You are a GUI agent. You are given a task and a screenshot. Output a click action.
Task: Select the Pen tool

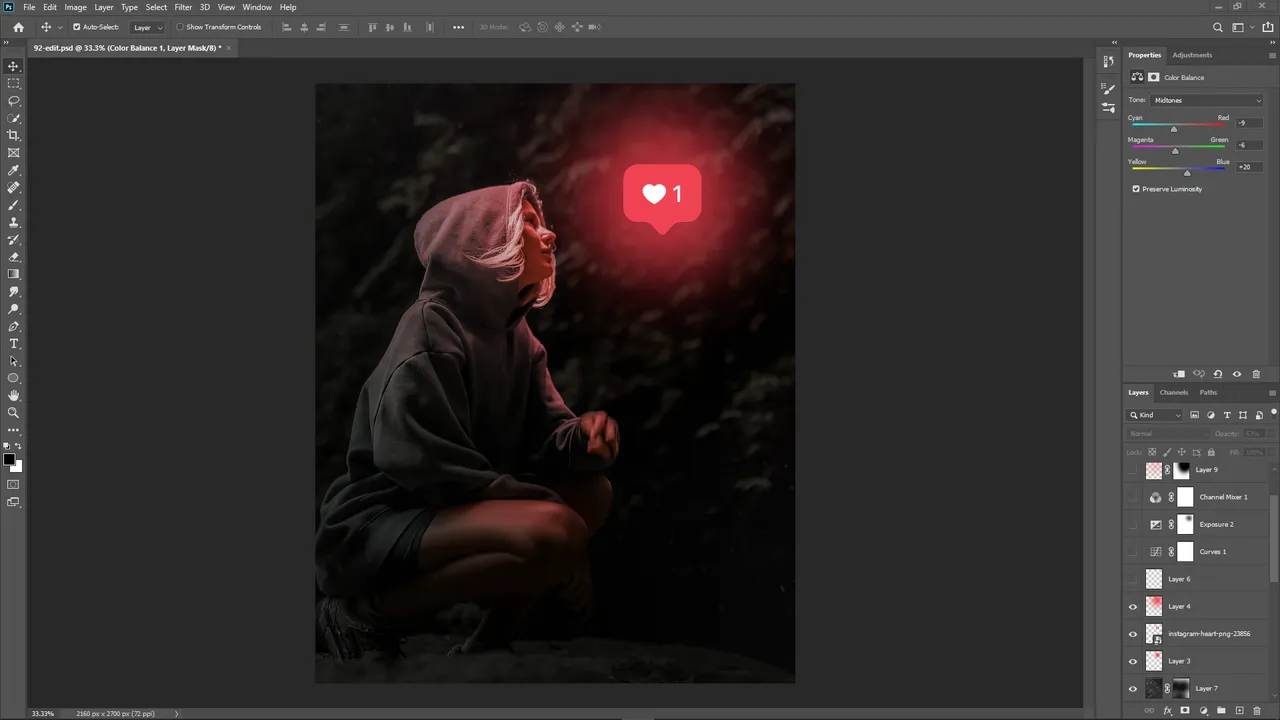point(13,326)
